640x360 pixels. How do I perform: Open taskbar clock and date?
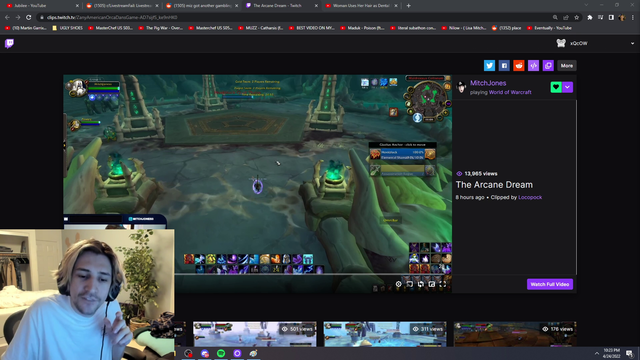coord(611,353)
